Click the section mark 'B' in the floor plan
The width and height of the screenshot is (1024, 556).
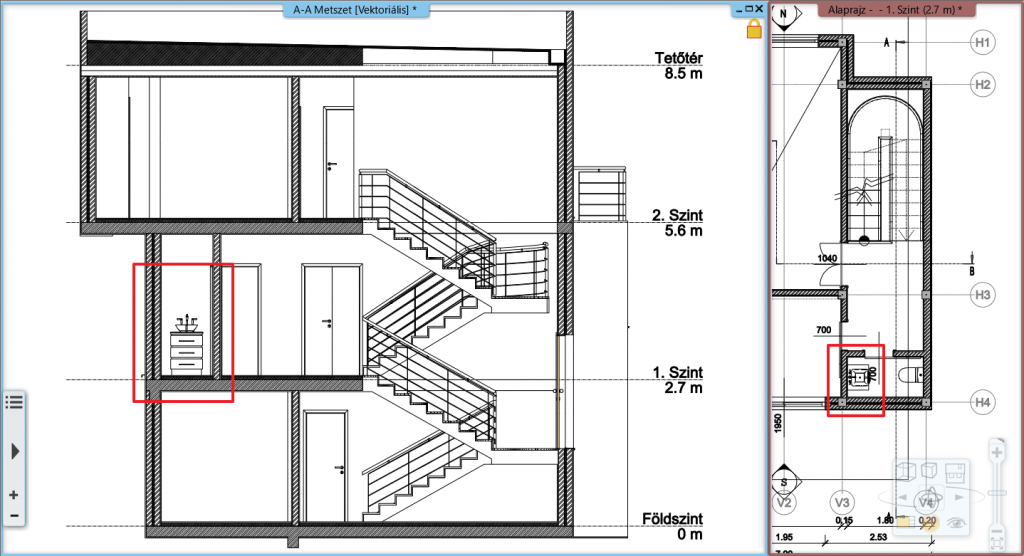tap(972, 270)
